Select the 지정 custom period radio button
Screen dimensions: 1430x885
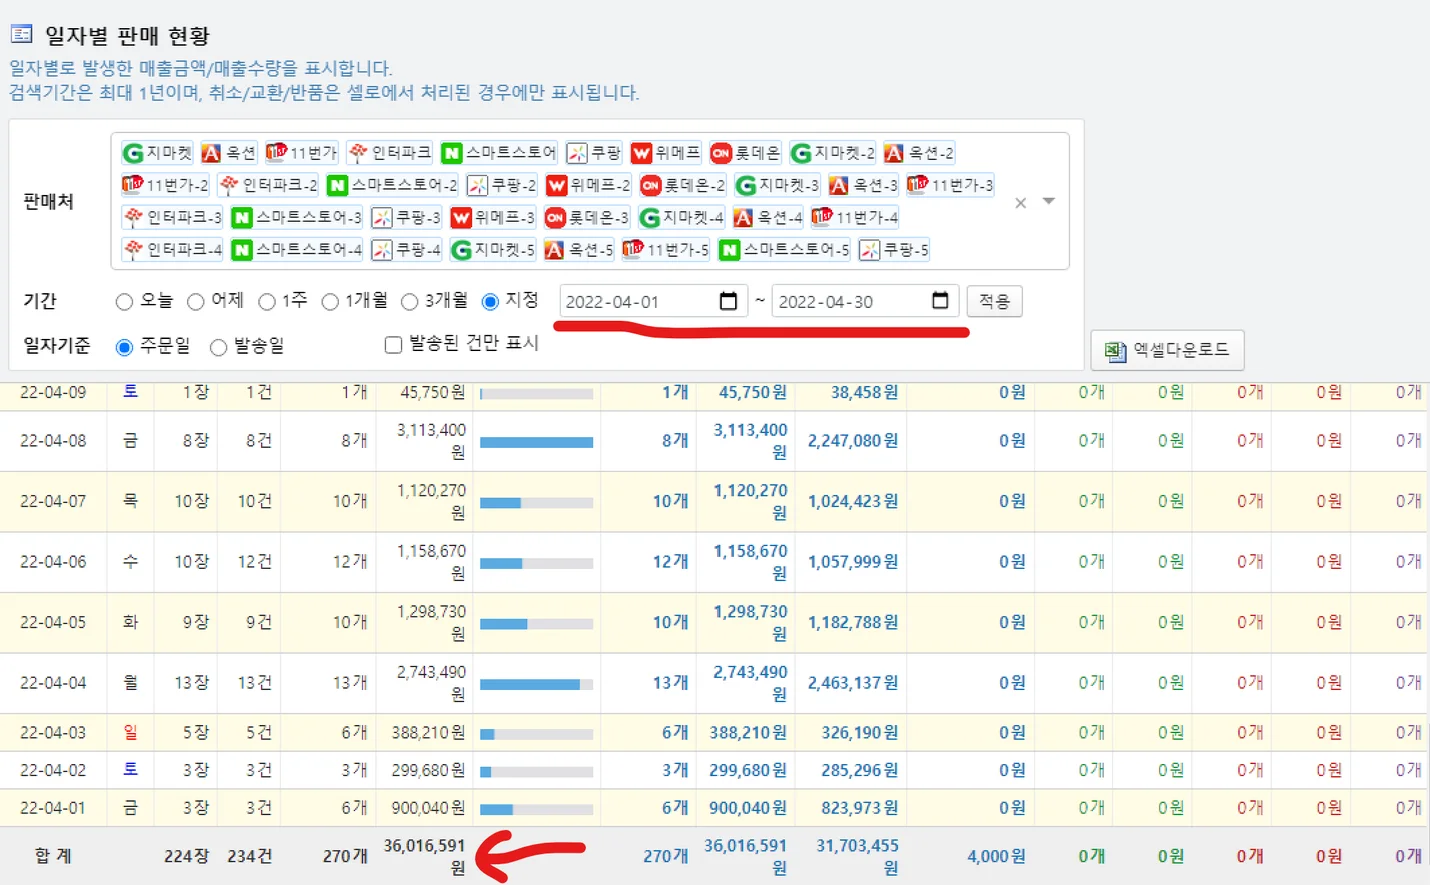coord(490,302)
